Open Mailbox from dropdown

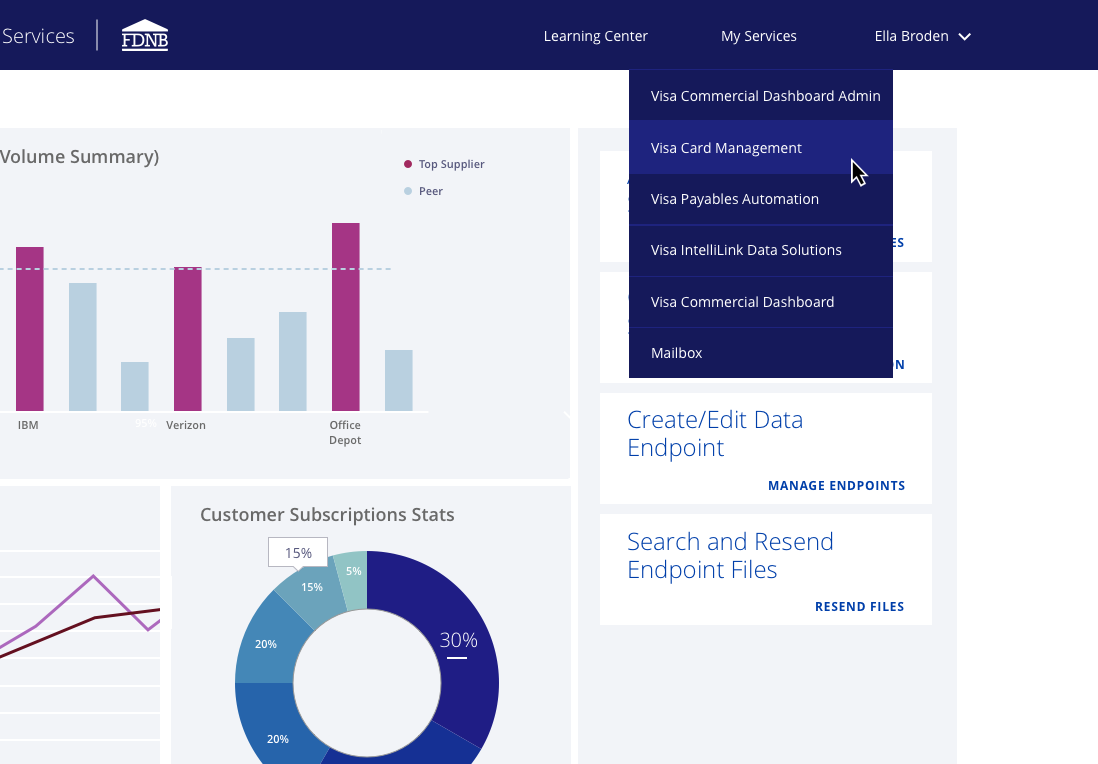[x=760, y=353]
